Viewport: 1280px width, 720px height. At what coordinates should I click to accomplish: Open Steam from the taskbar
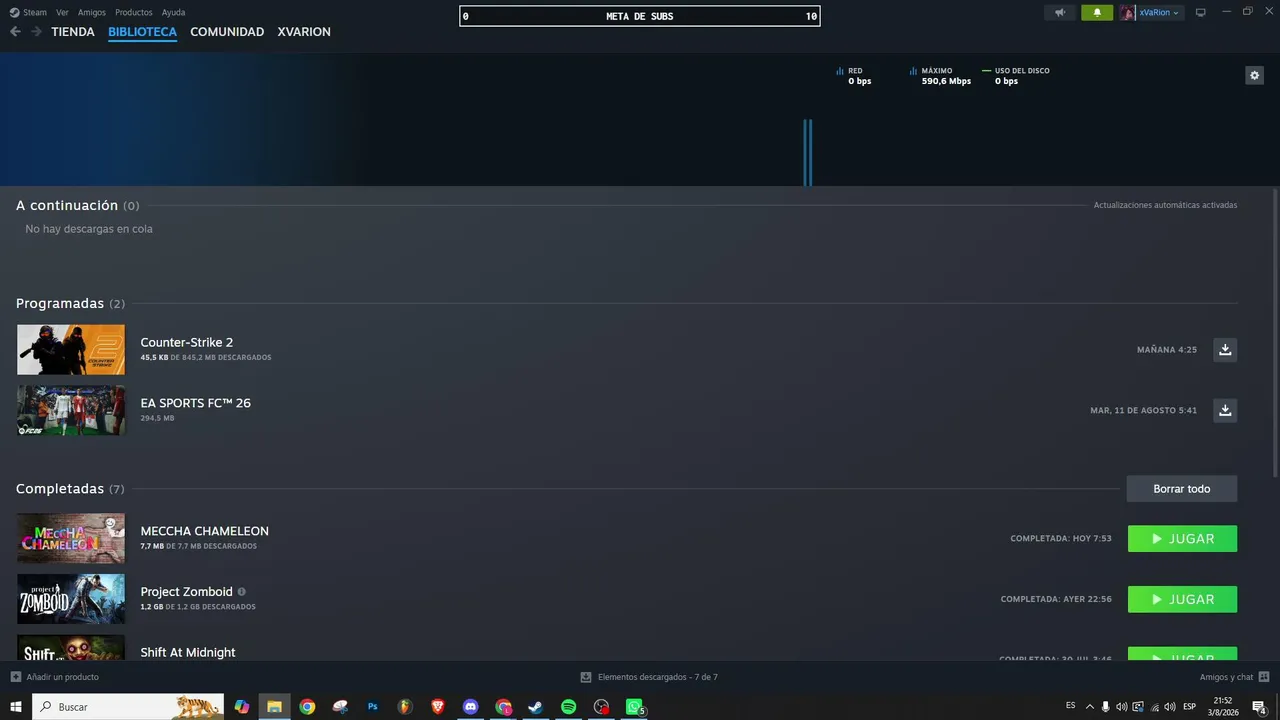click(536, 707)
